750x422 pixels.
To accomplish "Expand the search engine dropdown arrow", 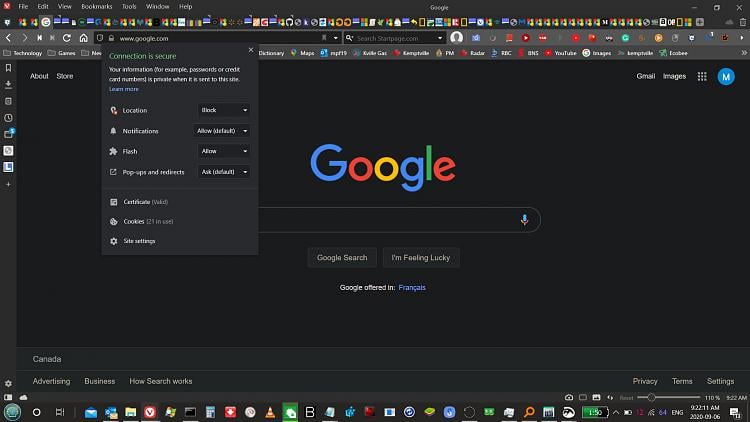I will [440, 38].
